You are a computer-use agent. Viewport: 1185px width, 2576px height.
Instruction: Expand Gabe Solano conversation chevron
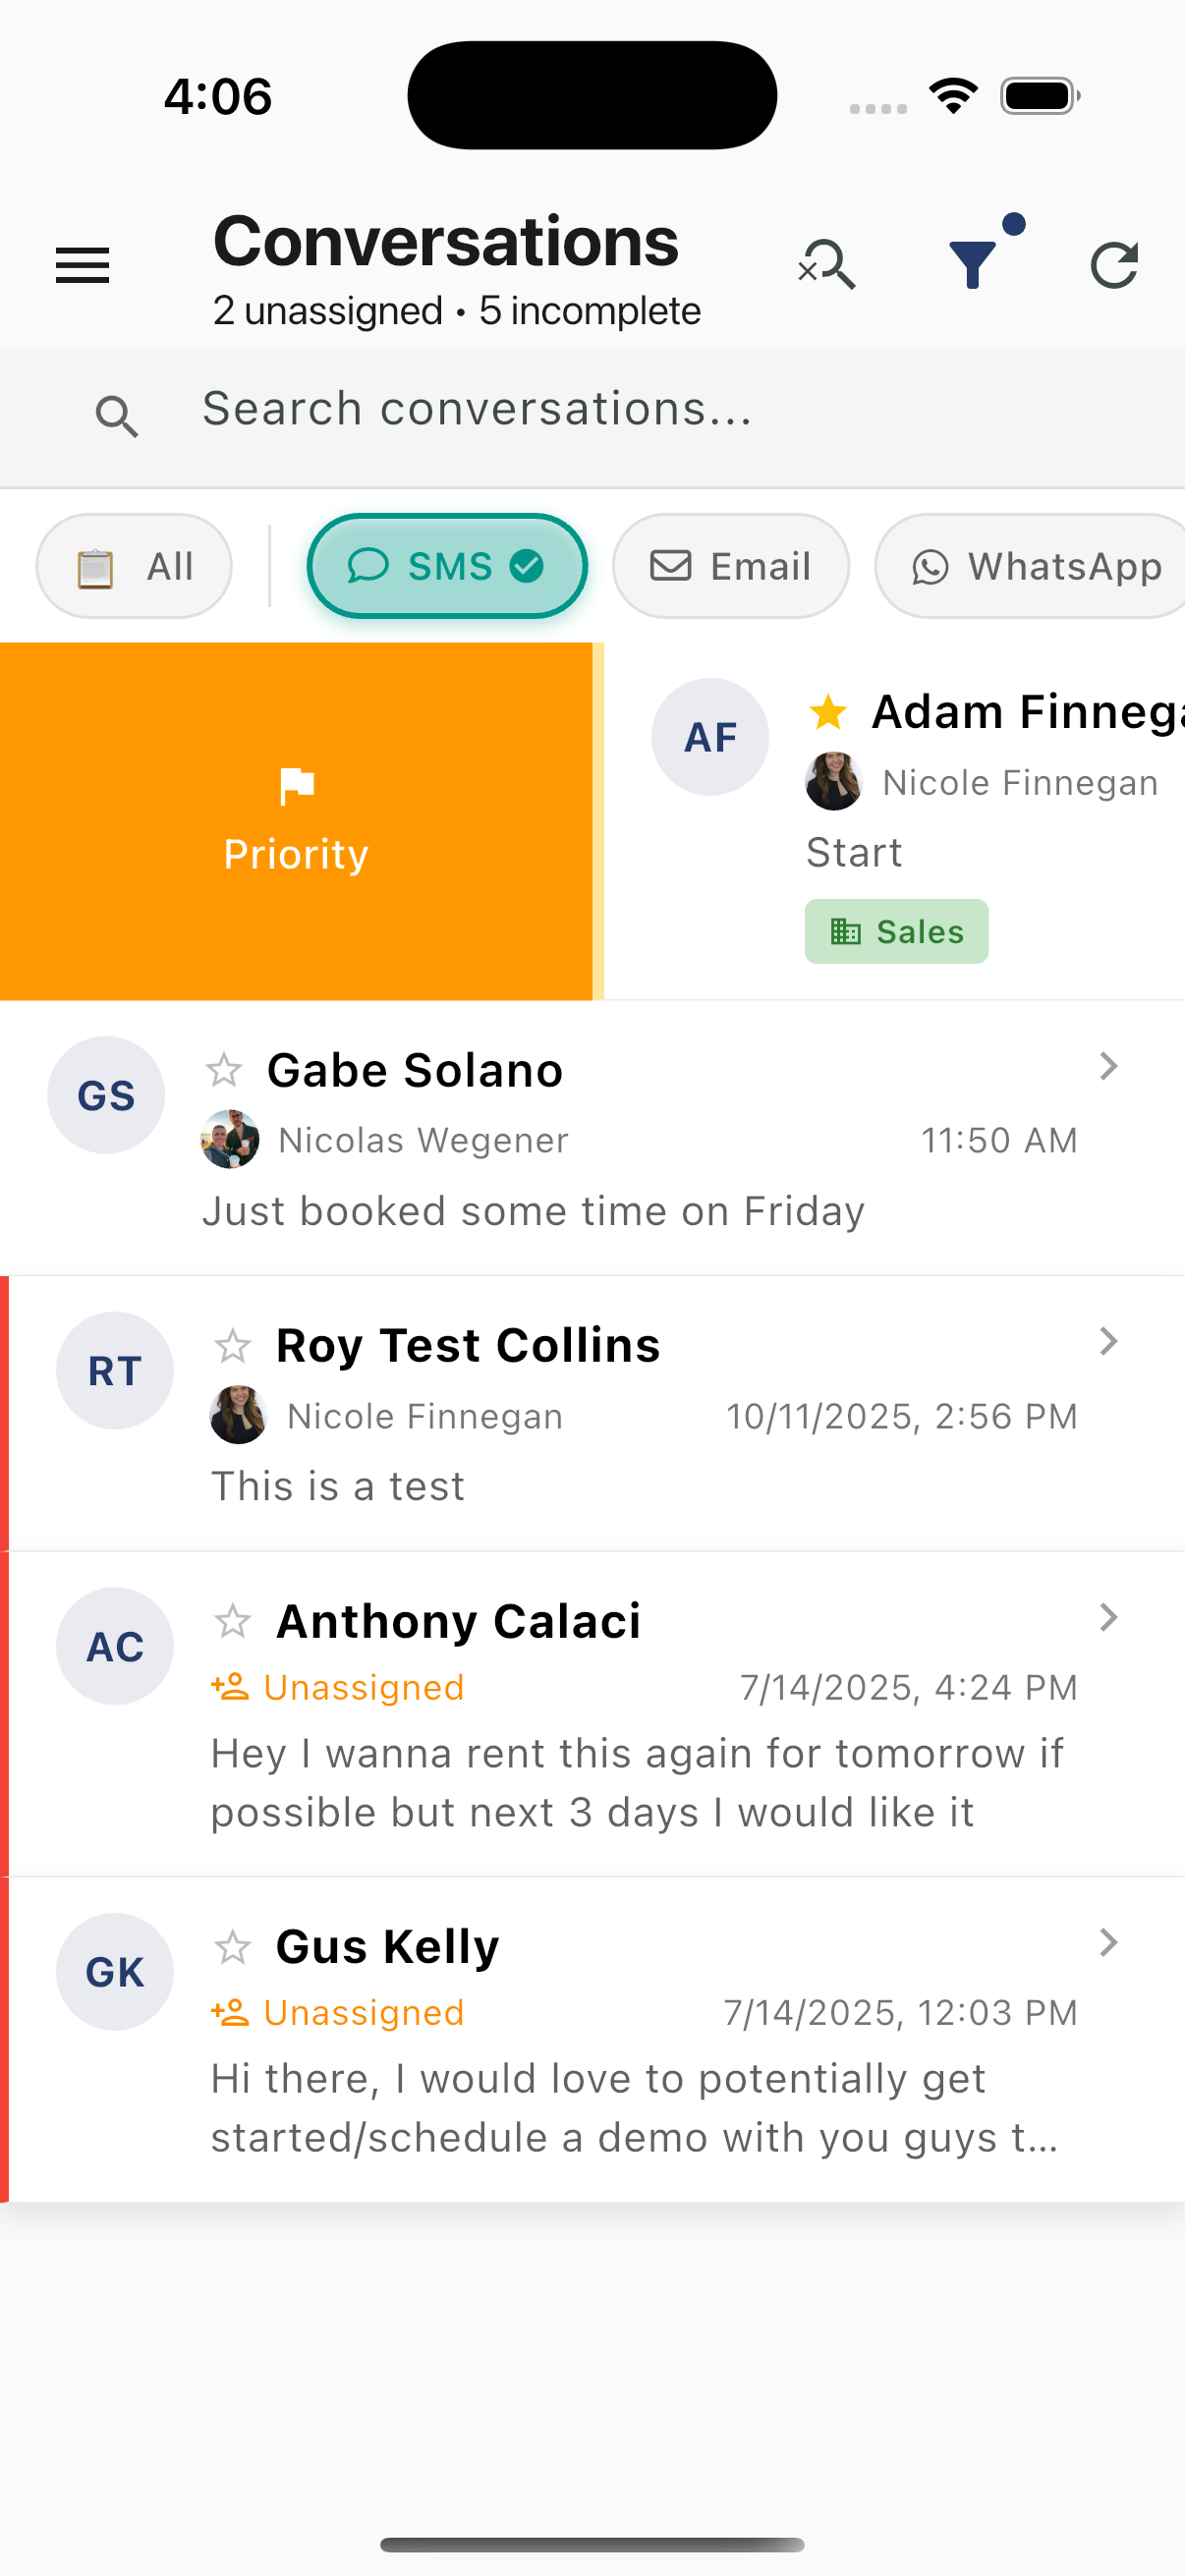pos(1108,1066)
